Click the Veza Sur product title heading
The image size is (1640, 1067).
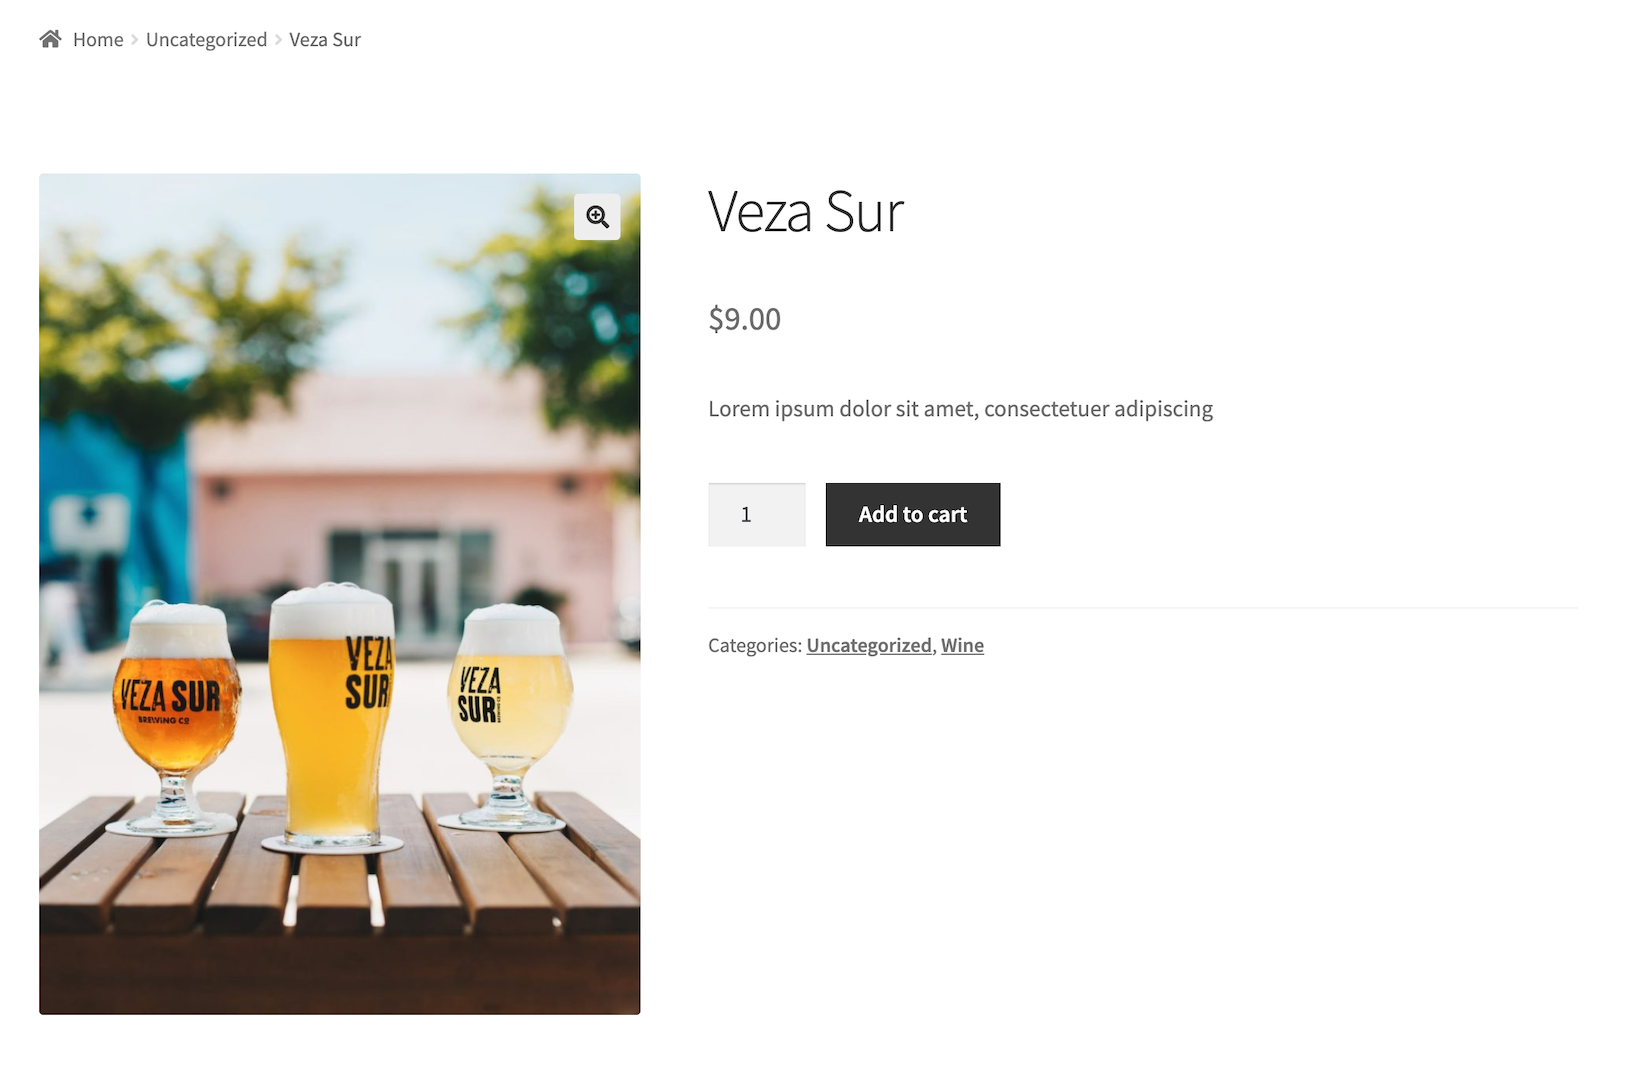click(x=806, y=212)
